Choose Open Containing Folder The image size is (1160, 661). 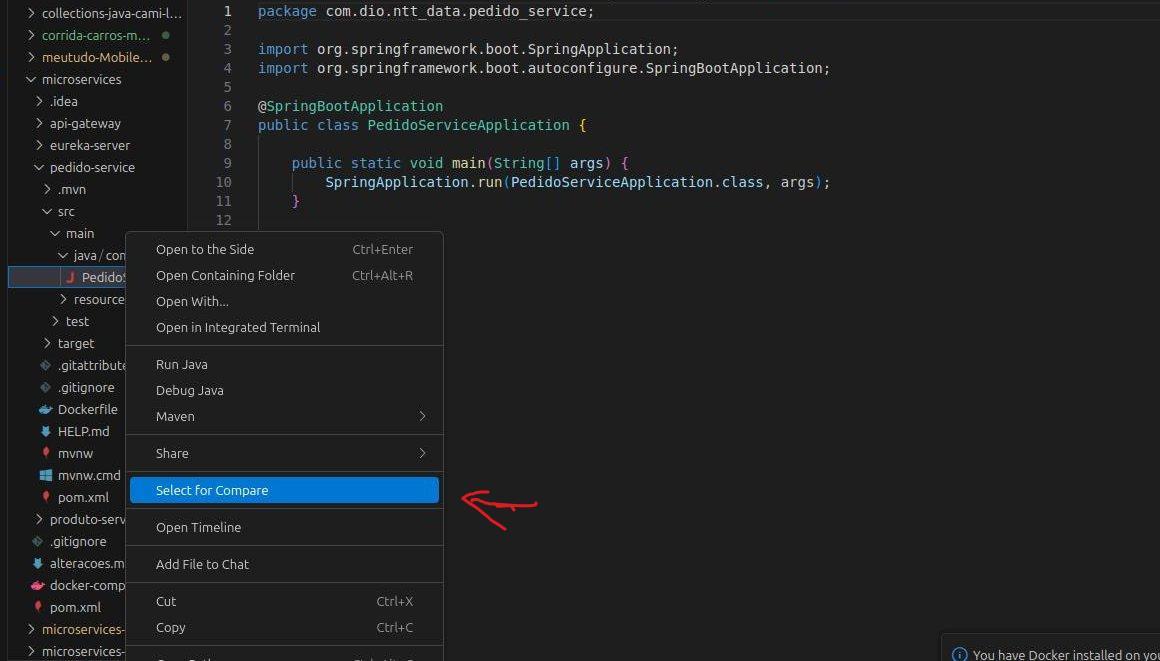[284, 275]
